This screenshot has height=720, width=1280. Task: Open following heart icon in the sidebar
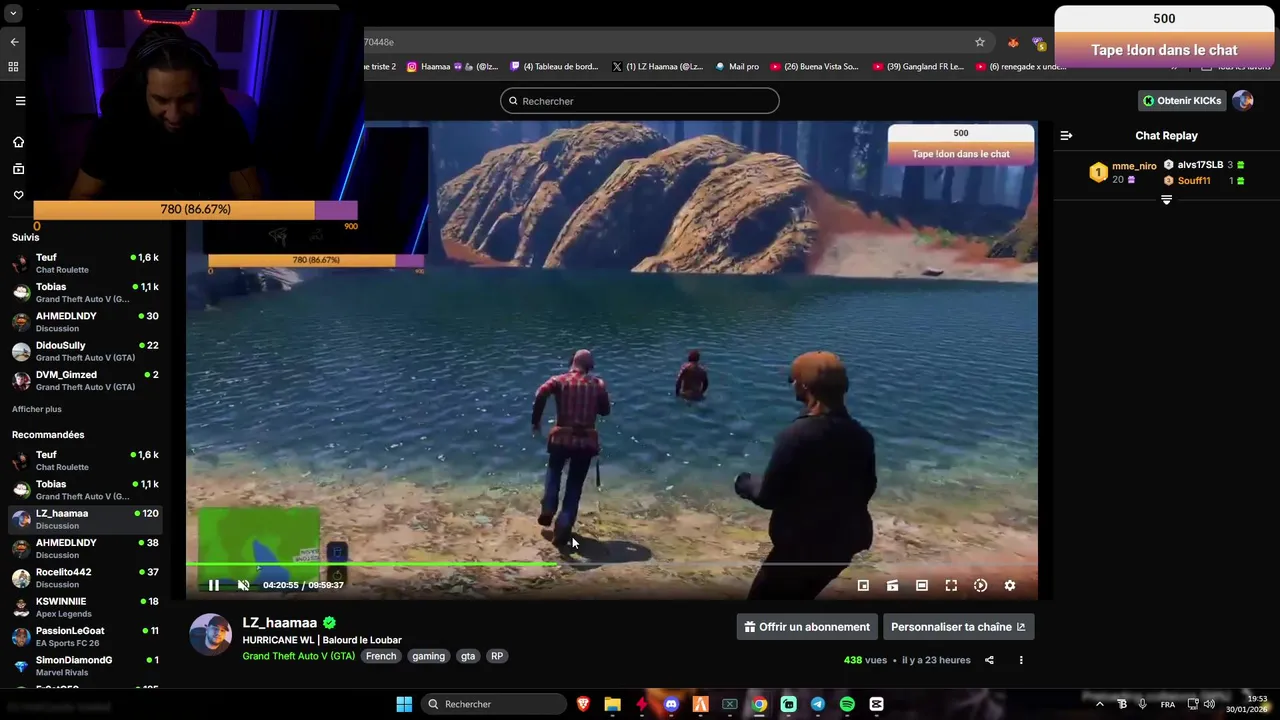click(18, 195)
